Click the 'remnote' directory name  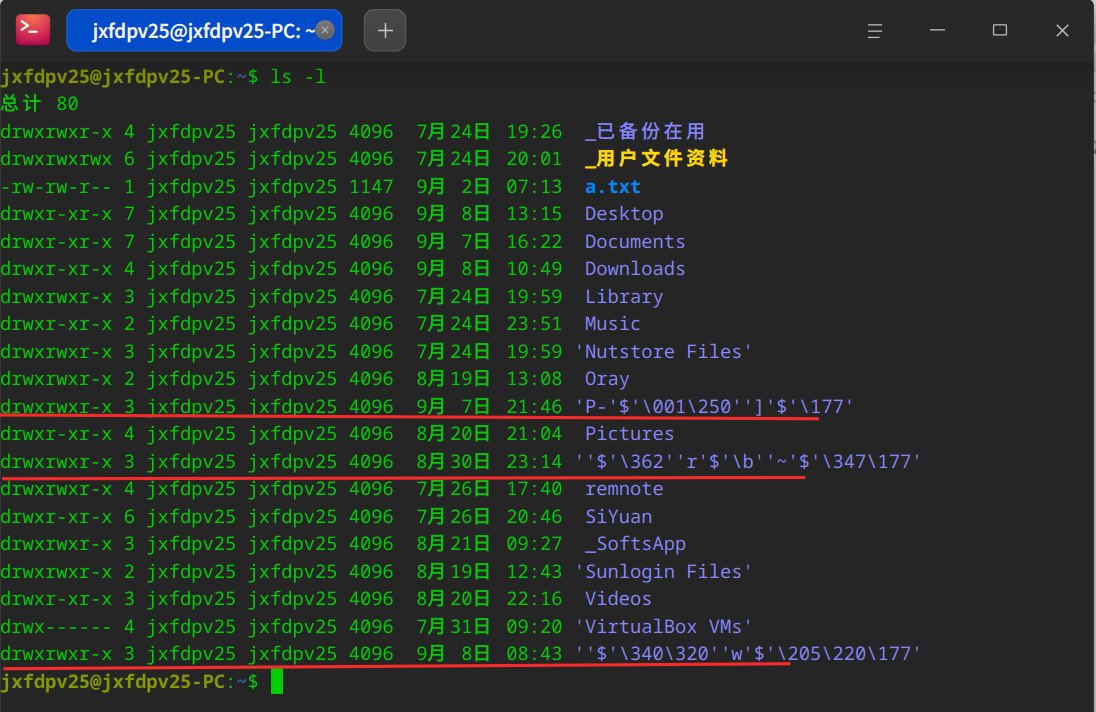coord(623,489)
